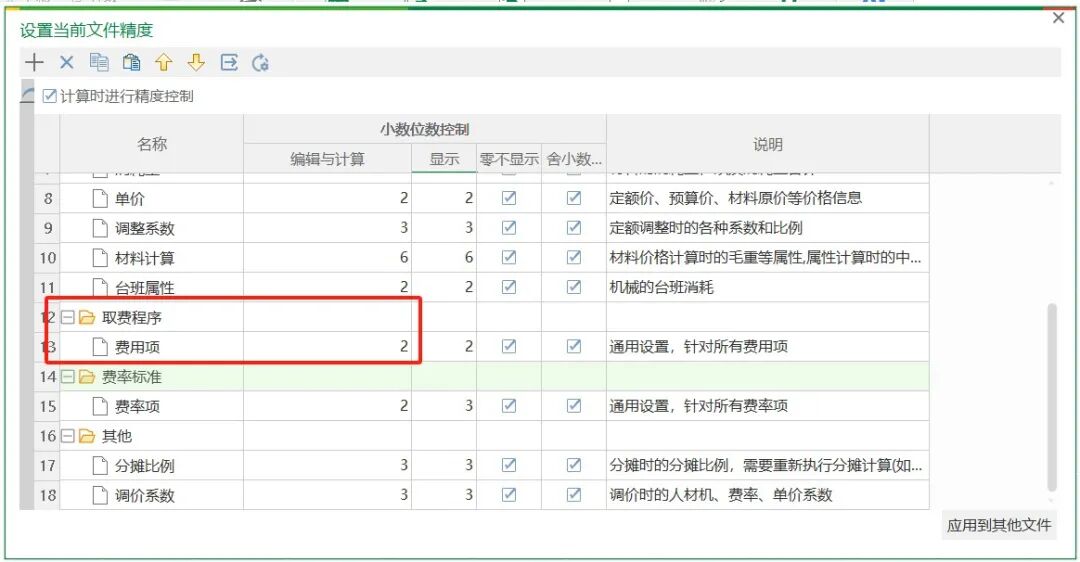Click the 说明 column header
This screenshot has height=562, width=1080.
pyautogui.click(x=767, y=144)
